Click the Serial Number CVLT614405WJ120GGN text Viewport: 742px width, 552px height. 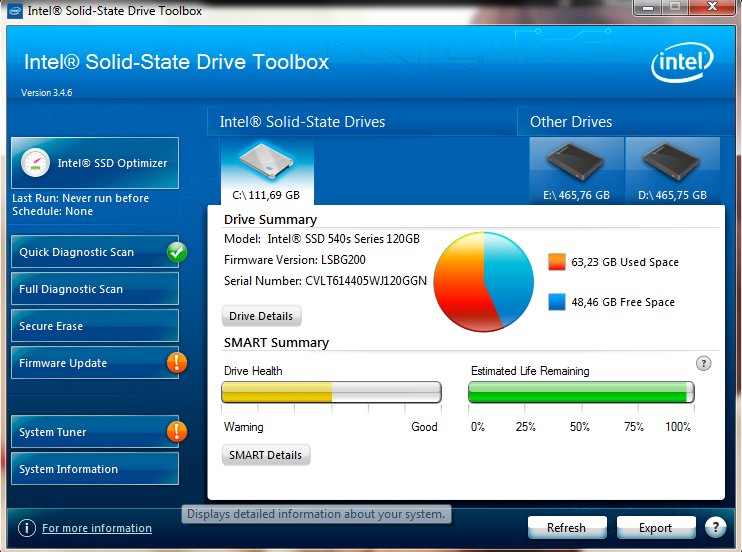pos(325,281)
